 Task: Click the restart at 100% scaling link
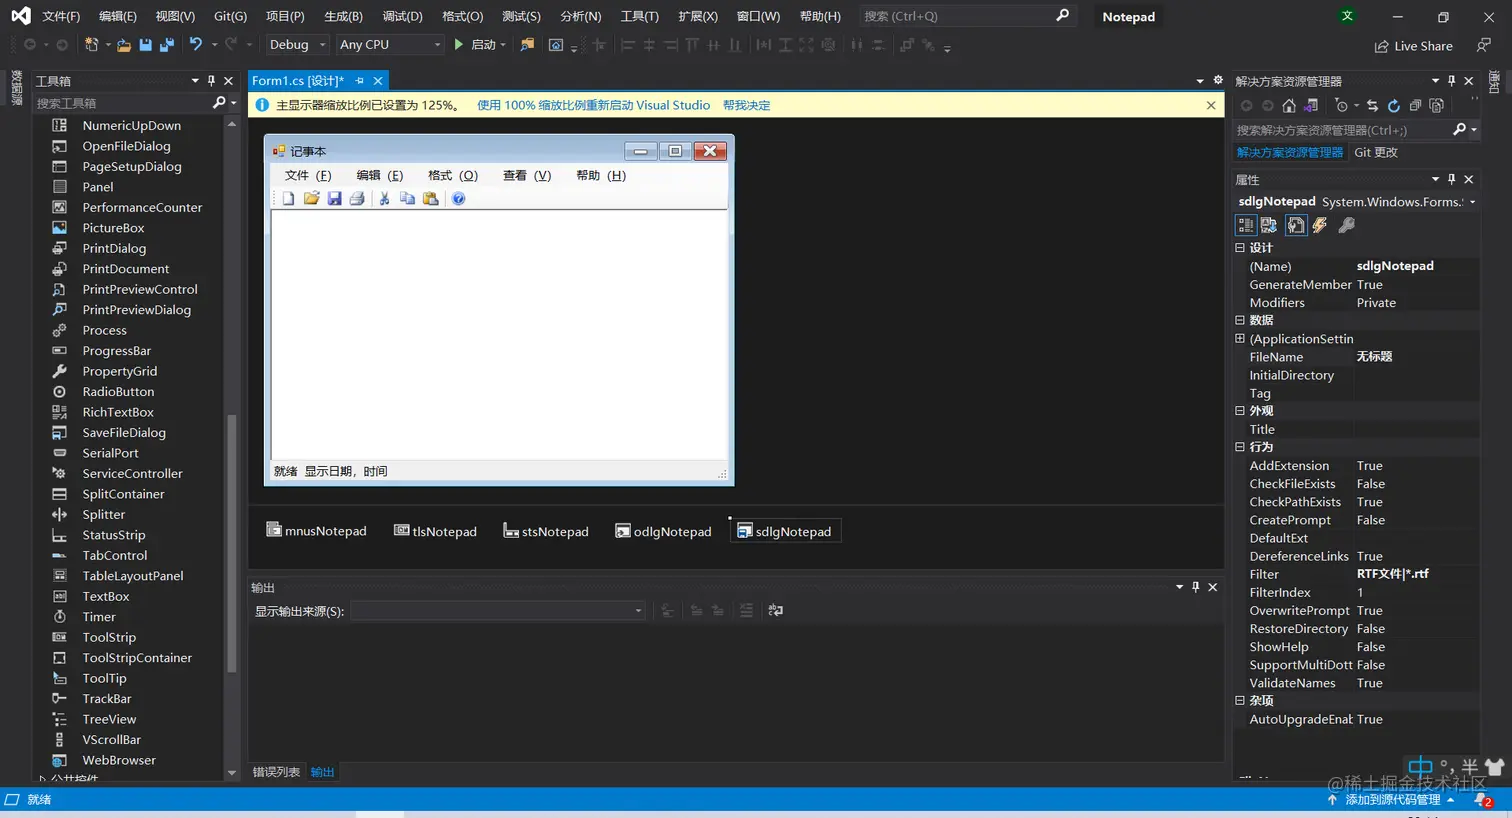593,105
